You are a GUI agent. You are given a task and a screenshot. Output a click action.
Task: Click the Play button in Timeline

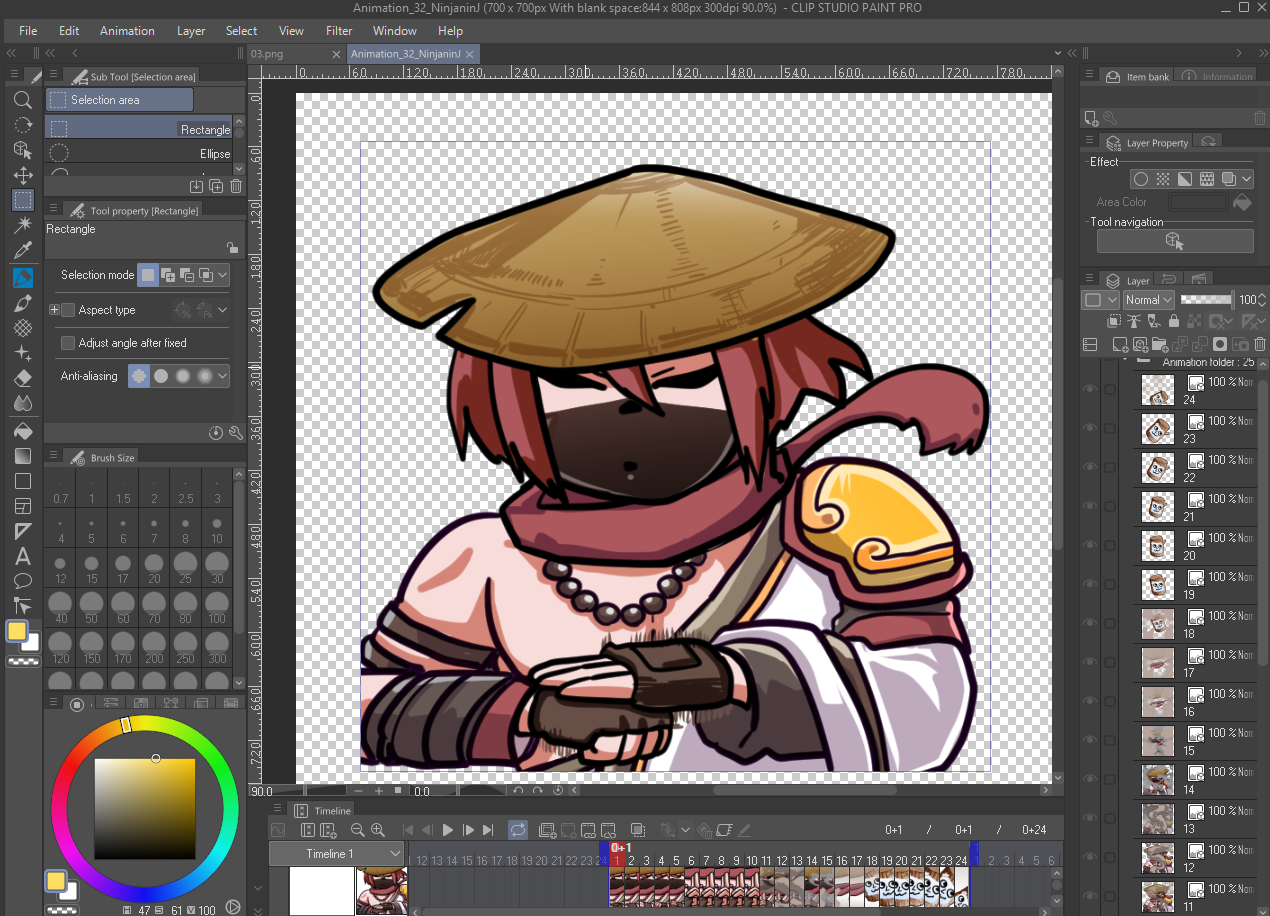point(448,830)
